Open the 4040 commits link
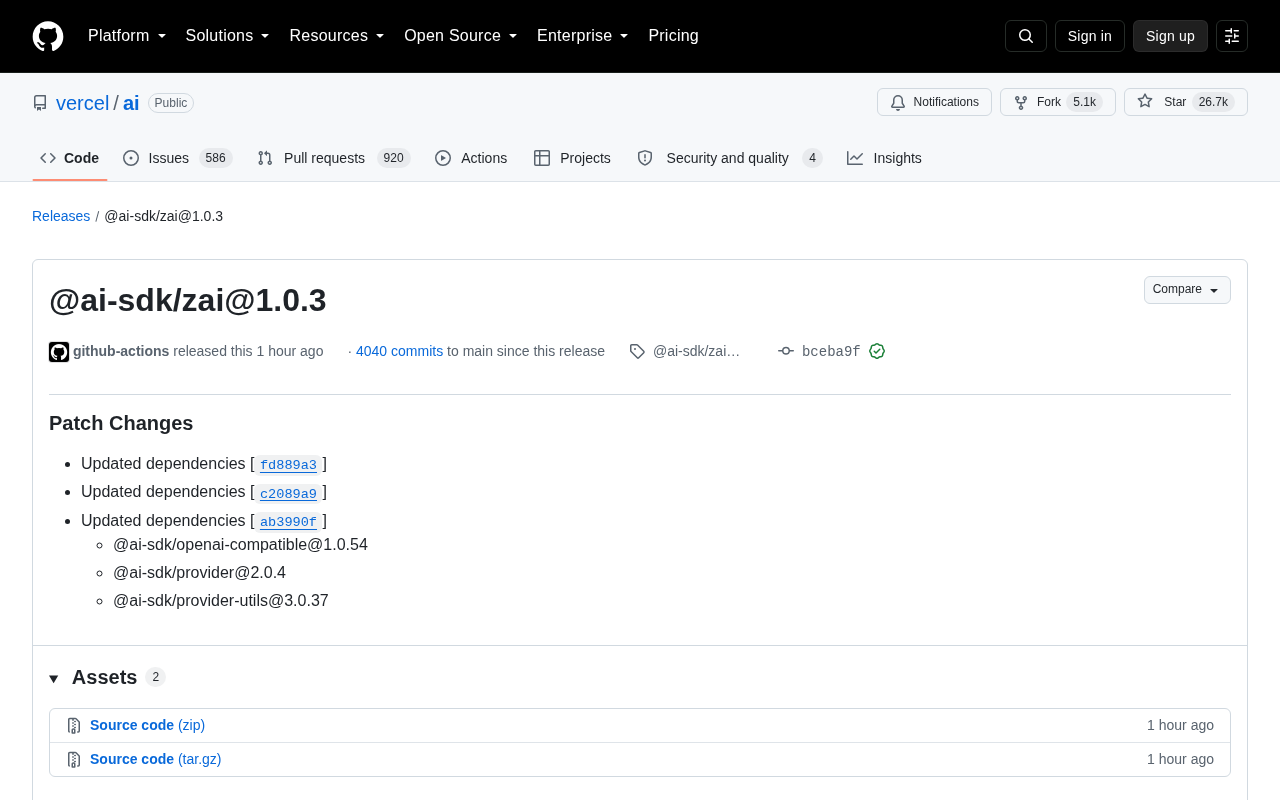The width and height of the screenshot is (1280, 800). pyautogui.click(x=399, y=351)
